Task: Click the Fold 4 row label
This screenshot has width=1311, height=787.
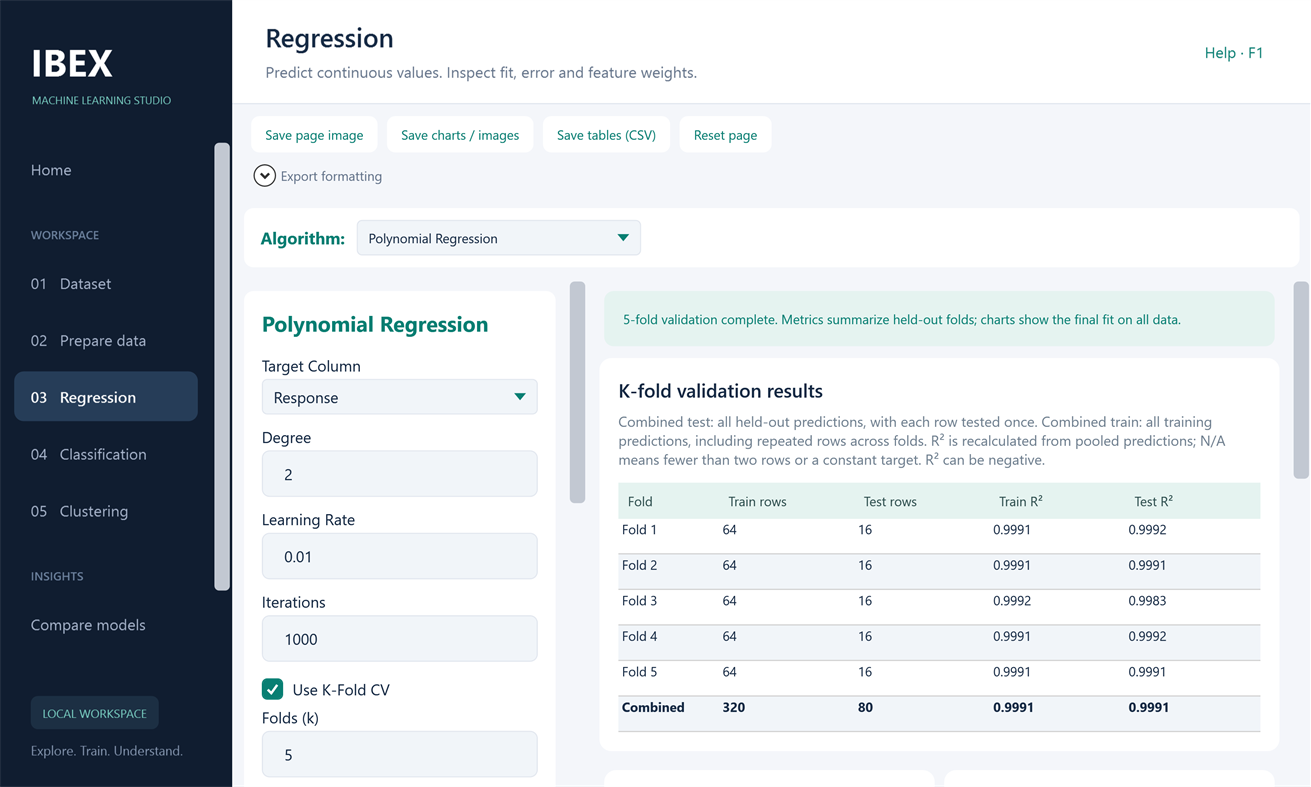Action: [x=640, y=636]
